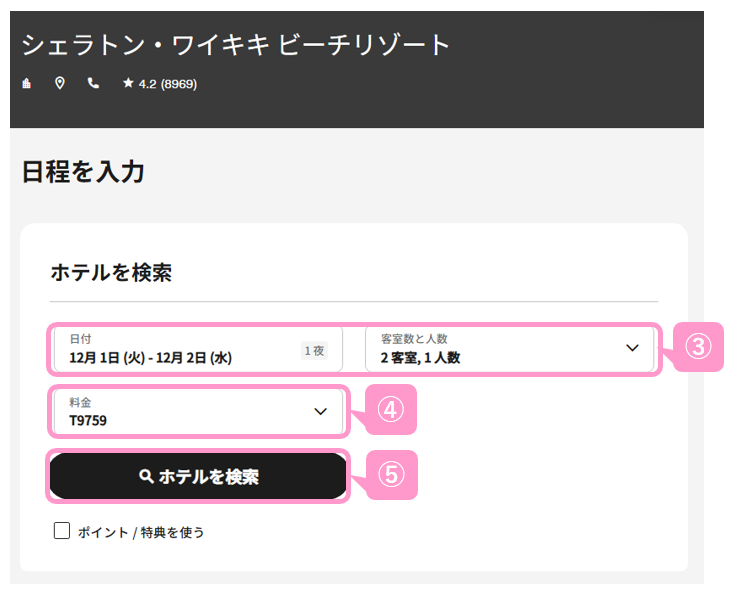The height and width of the screenshot is (594, 732).
Task: Click the 日程を入力 heading
Action: 83,171
